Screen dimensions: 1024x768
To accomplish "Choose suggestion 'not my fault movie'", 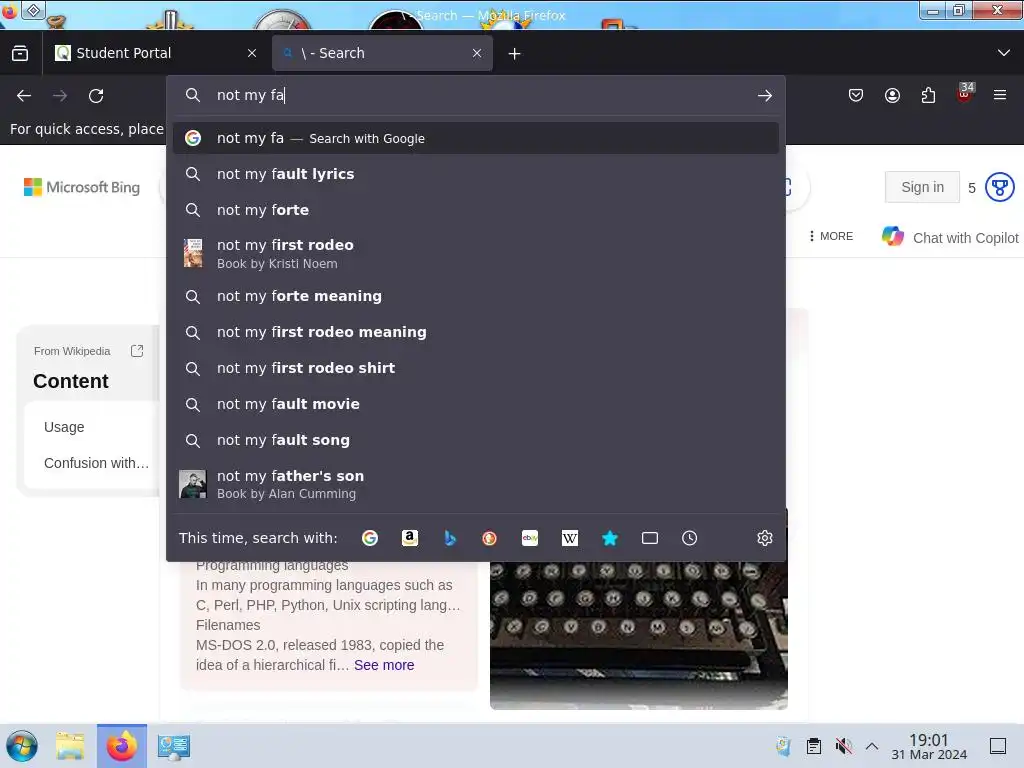I will [475, 404].
